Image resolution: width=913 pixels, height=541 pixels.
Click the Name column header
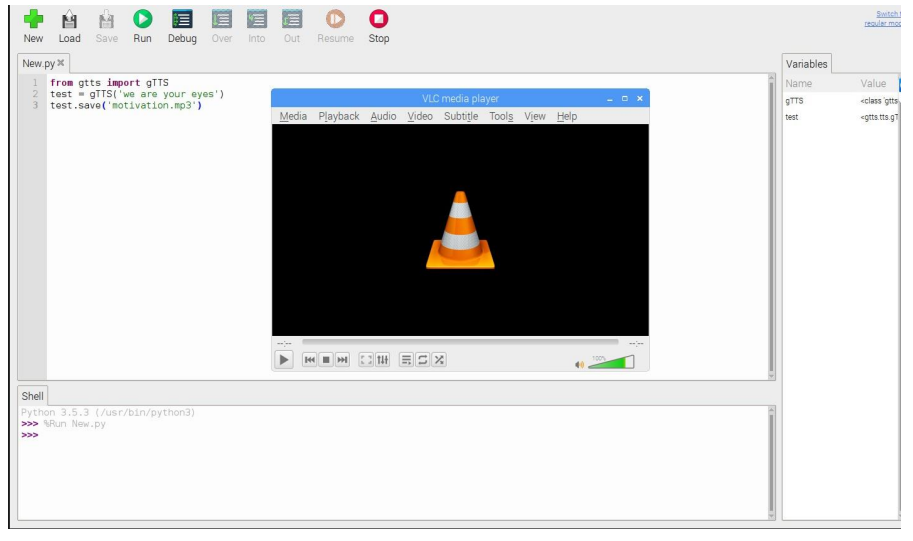tap(798, 83)
